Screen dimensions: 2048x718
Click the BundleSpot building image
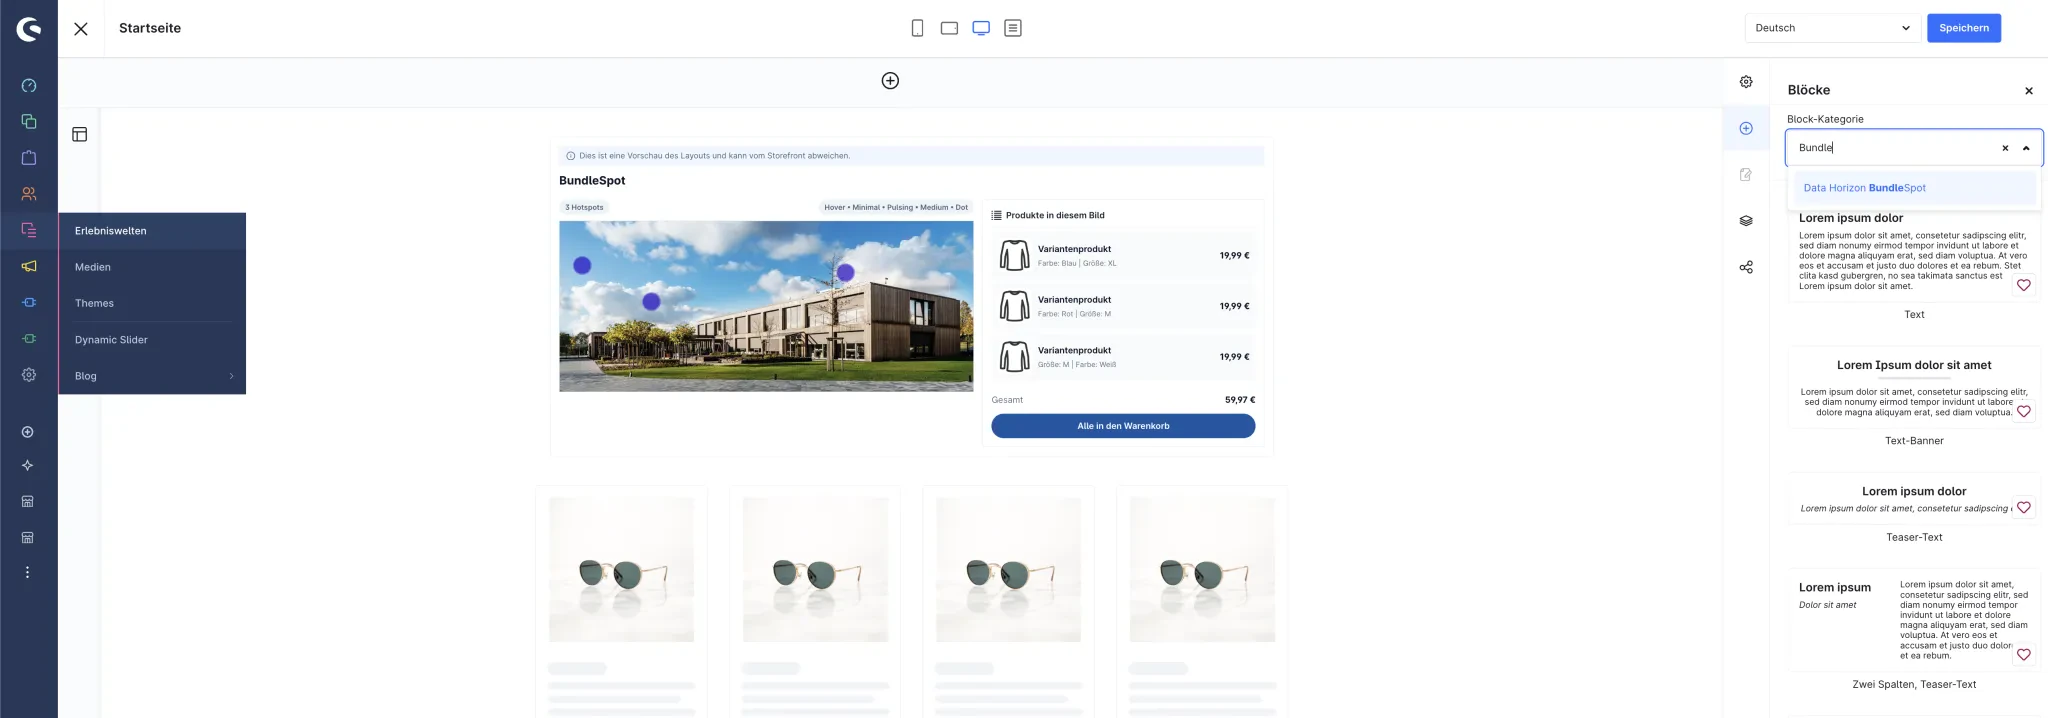tap(766, 306)
